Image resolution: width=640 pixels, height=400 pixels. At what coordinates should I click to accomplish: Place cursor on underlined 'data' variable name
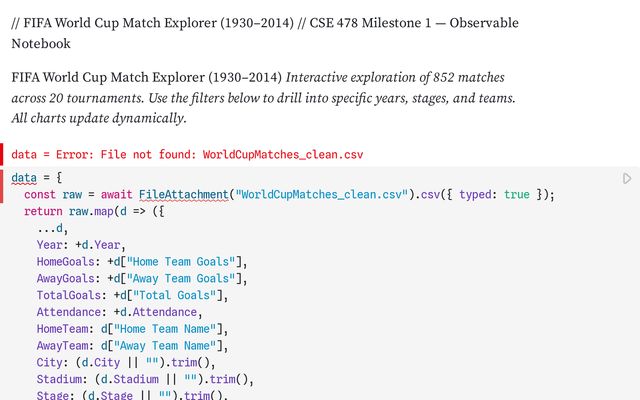point(23,179)
